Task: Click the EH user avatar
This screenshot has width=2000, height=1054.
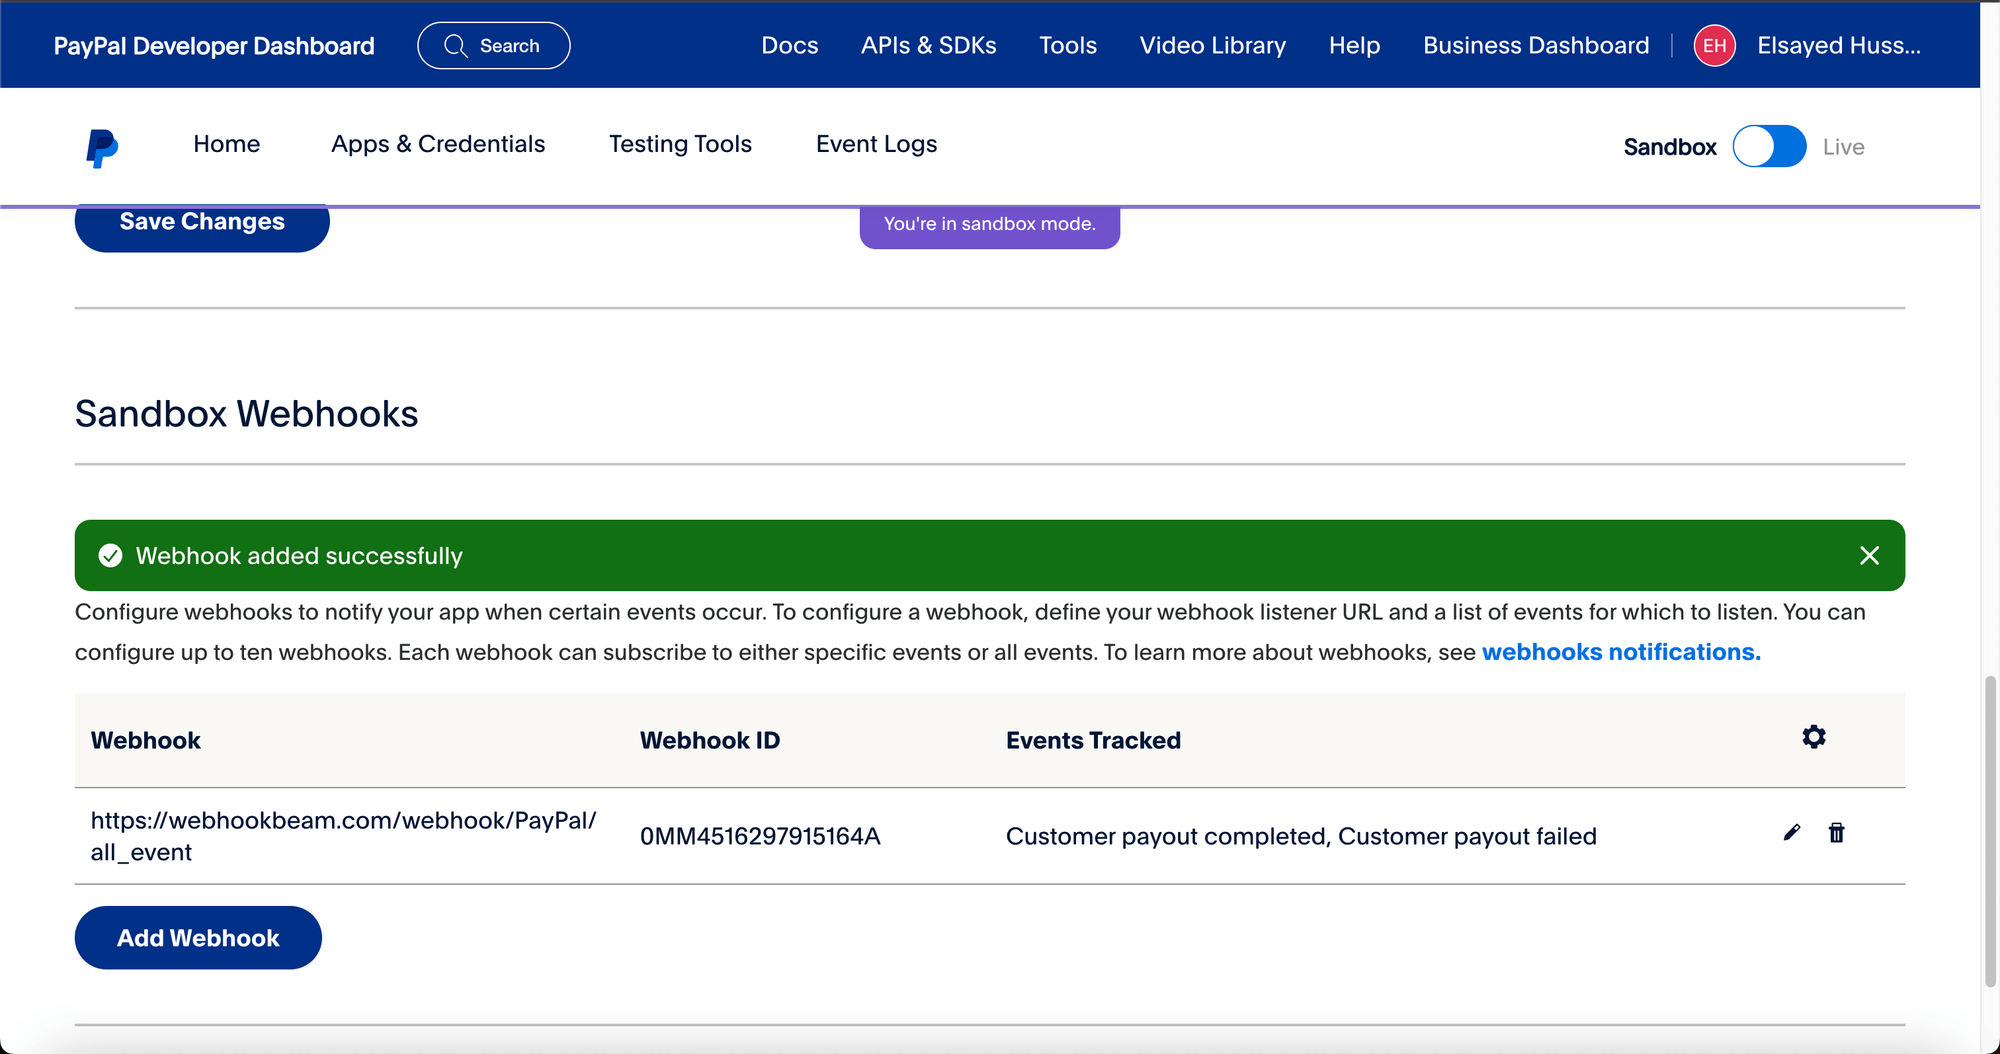Action: pyautogui.click(x=1714, y=46)
